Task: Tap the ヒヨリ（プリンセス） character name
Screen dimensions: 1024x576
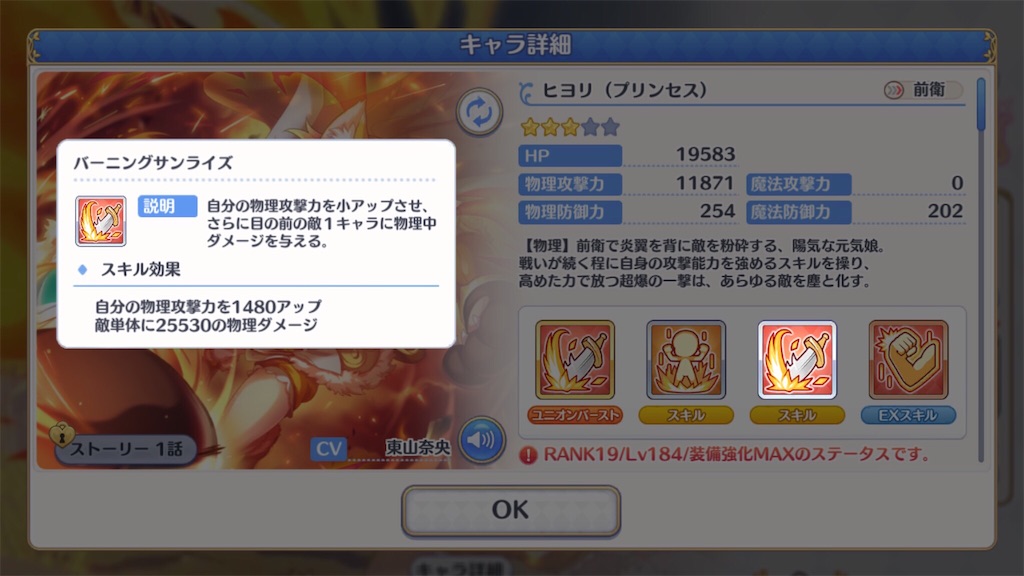Action: click(x=624, y=90)
